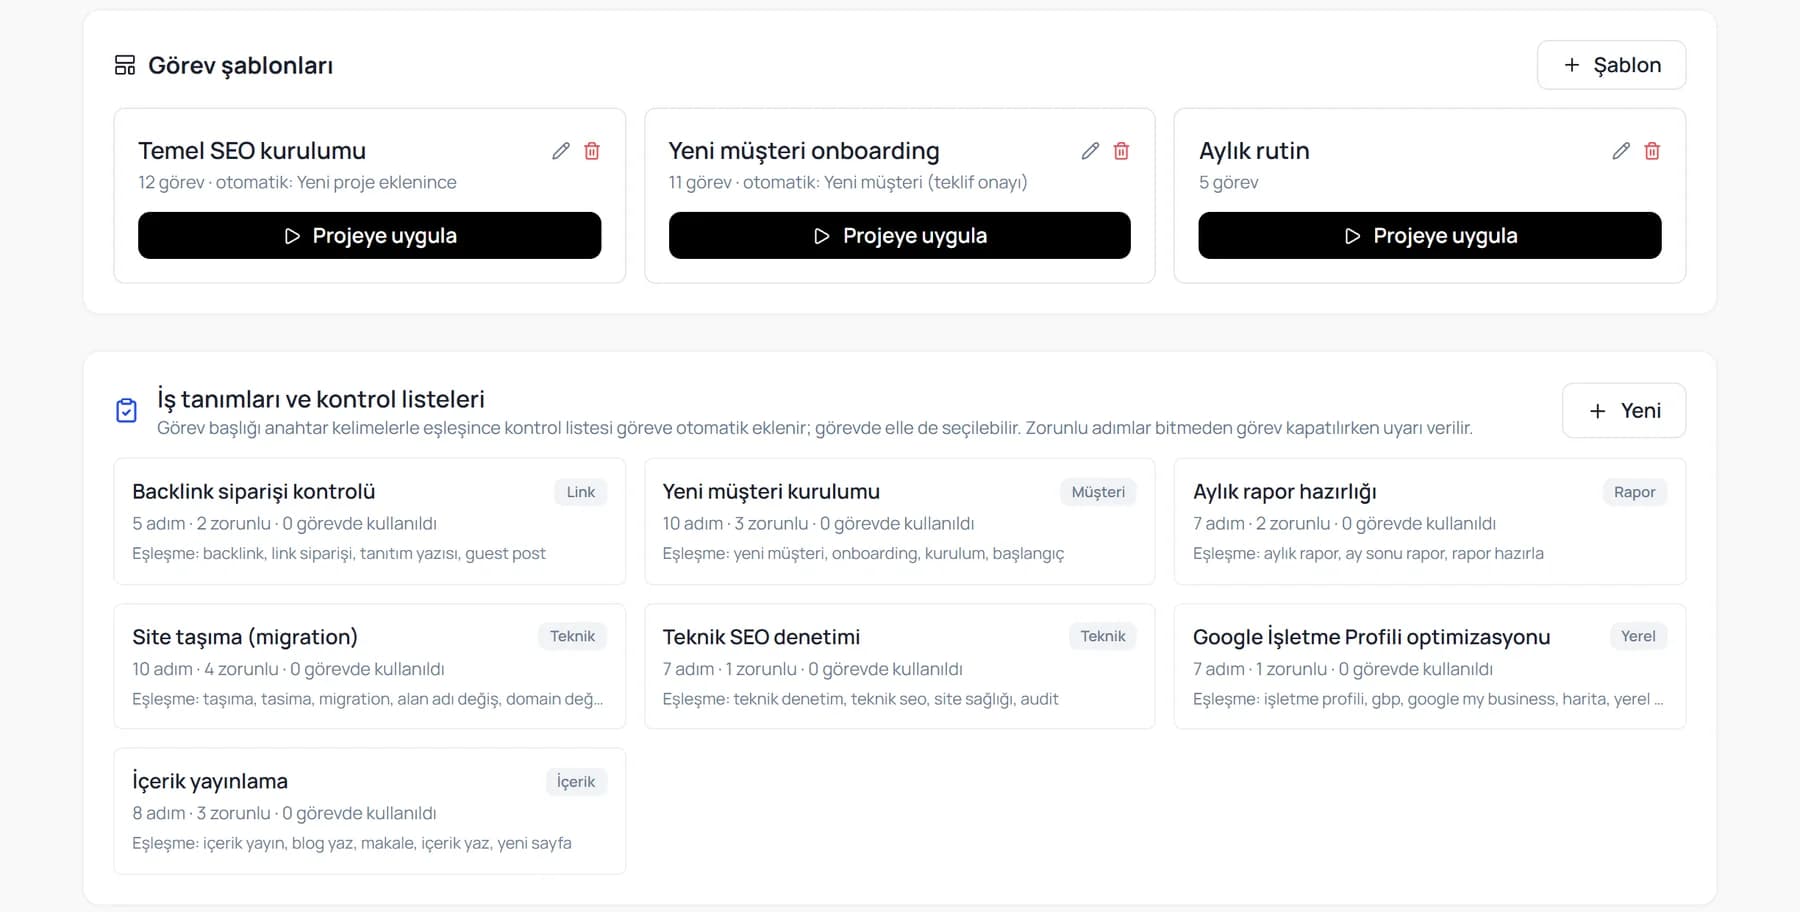Click '8 adım · 3 zorunlu' stats line
Screen dimensions: 1800x912
(284, 814)
